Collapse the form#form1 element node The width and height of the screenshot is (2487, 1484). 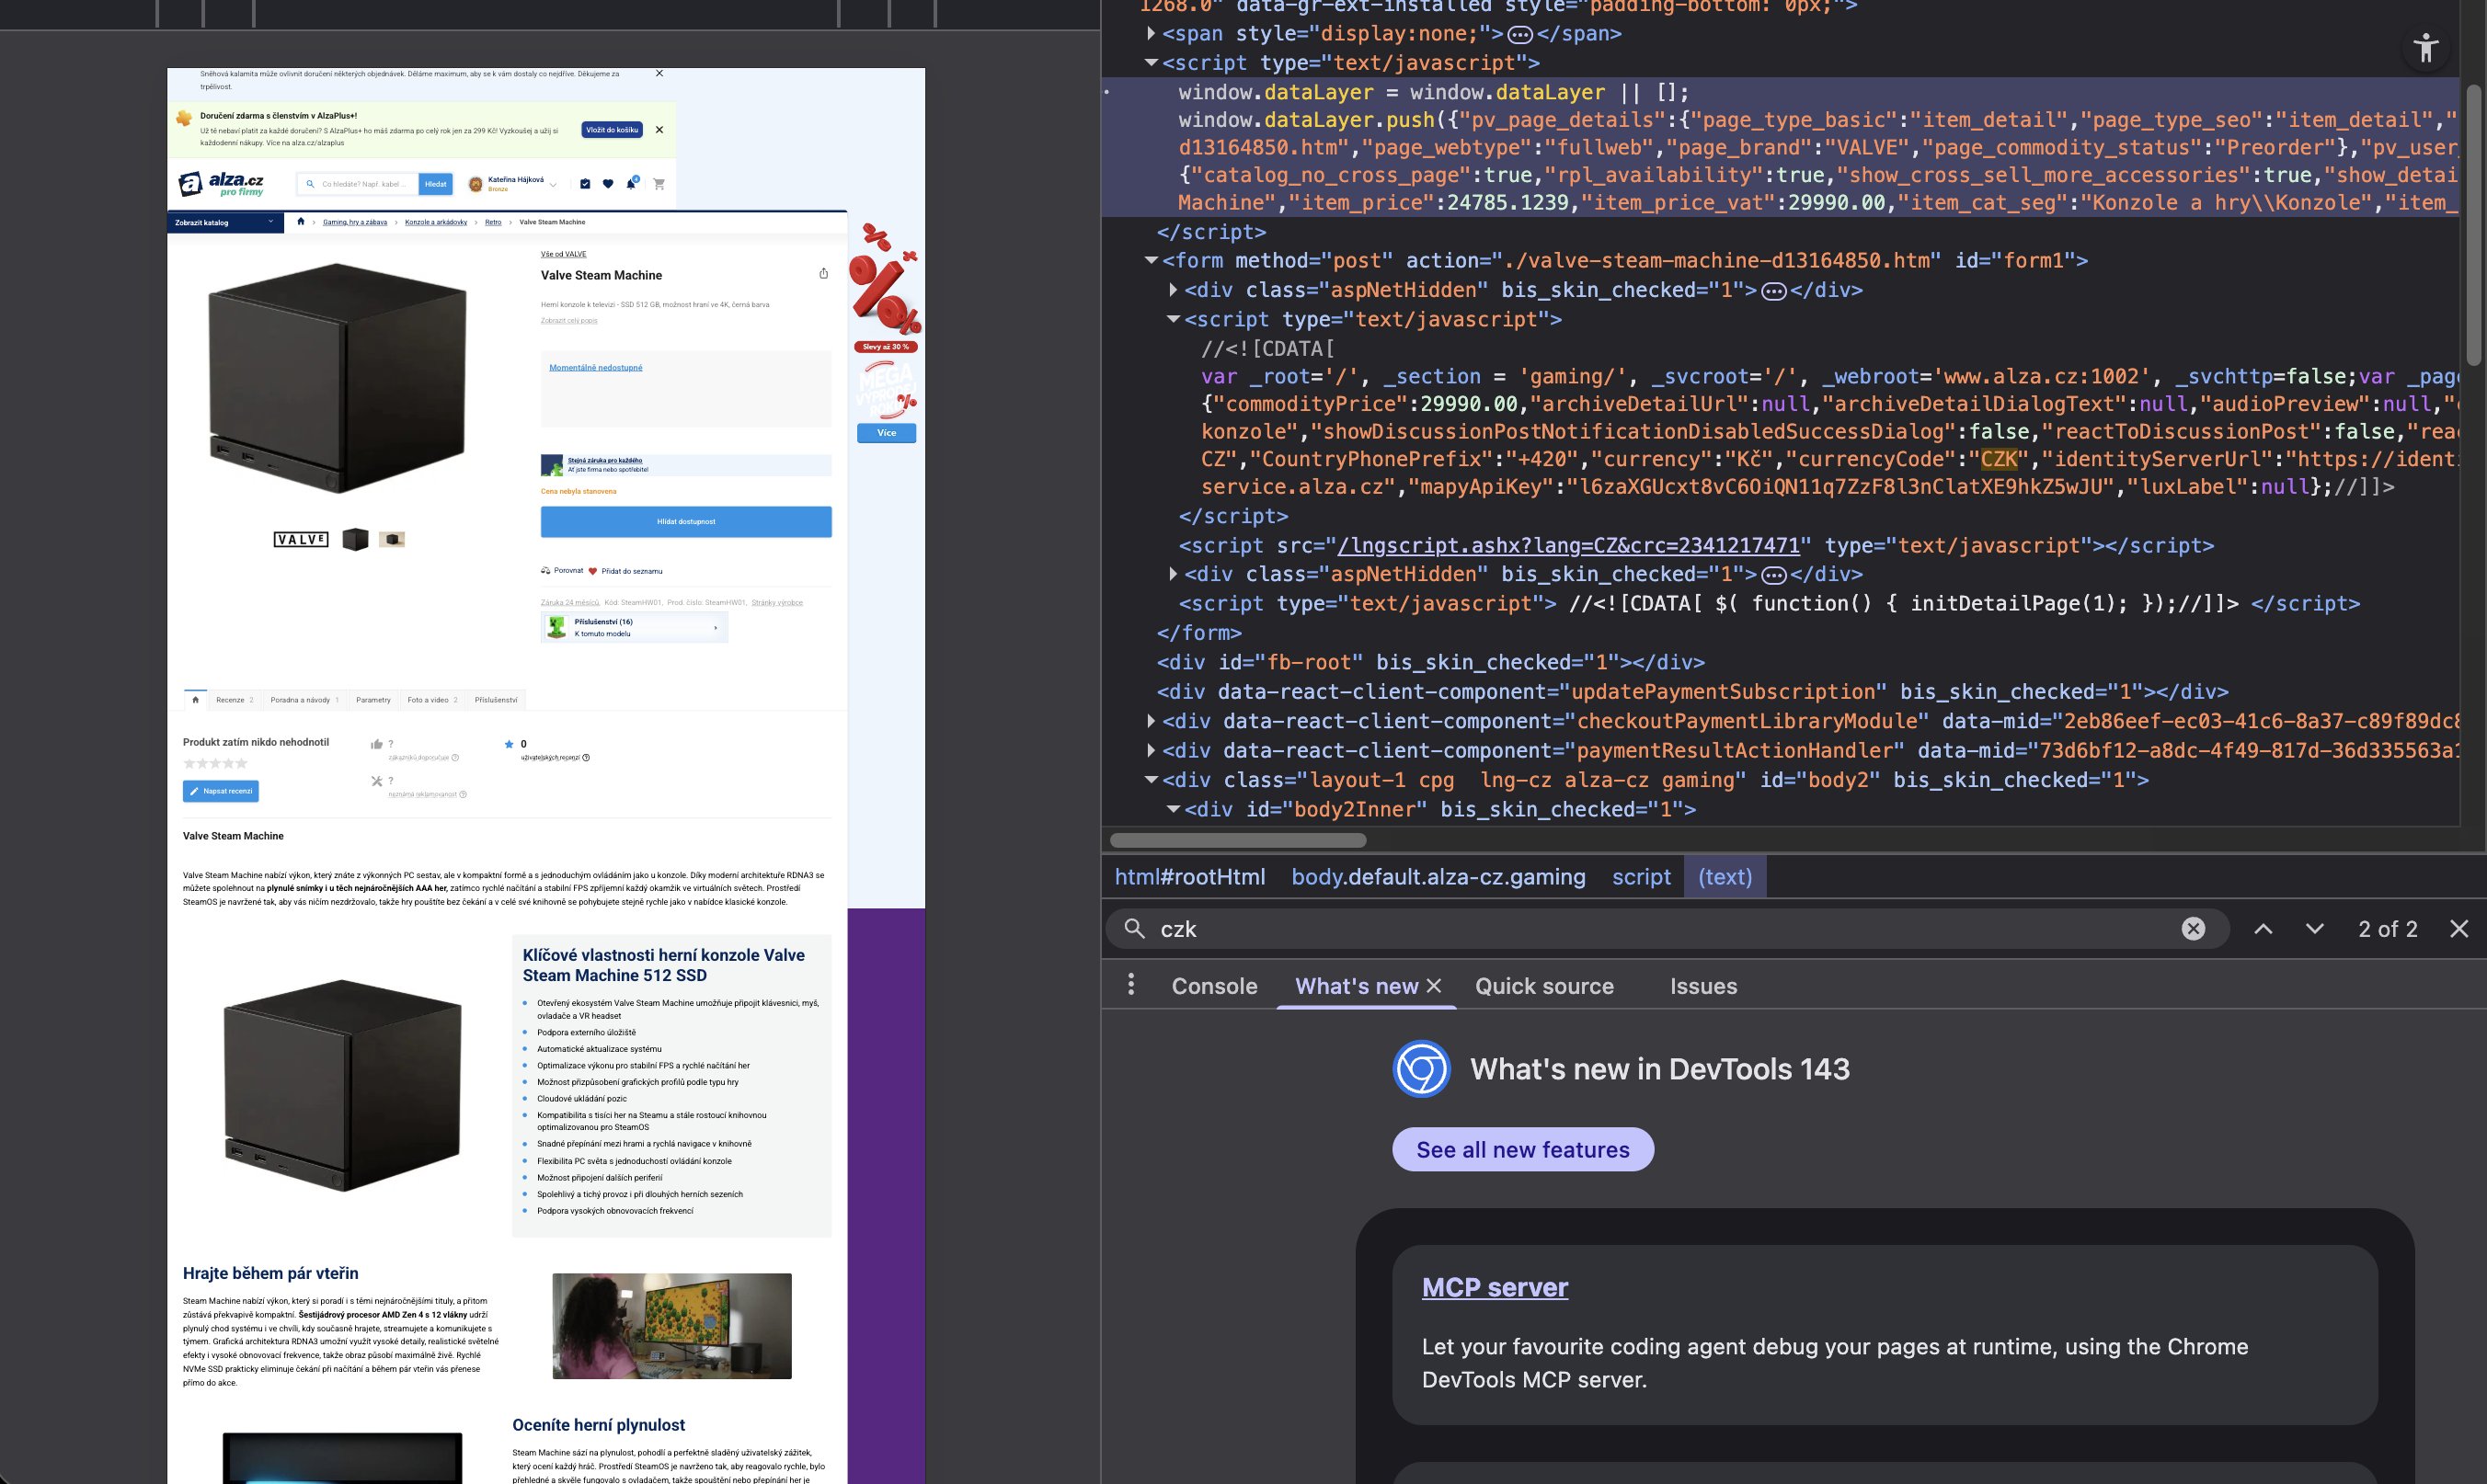pos(1151,261)
